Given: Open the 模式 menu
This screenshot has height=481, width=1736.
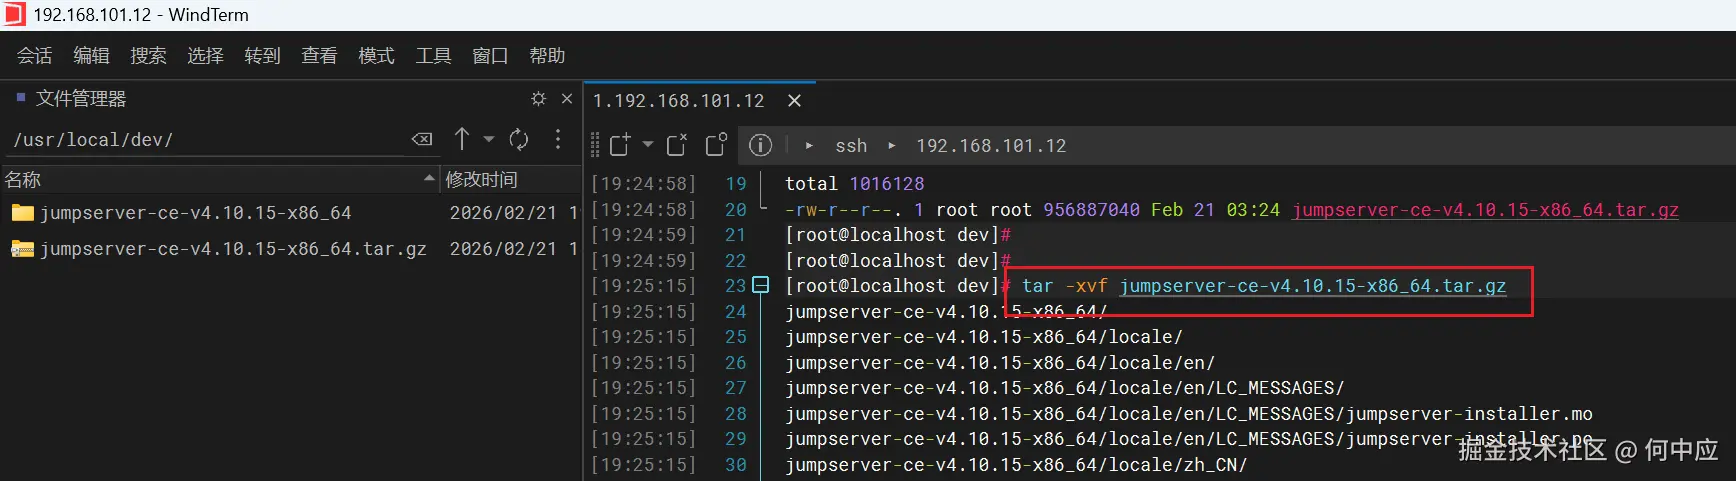Looking at the screenshot, I should (x=377, y=56).
